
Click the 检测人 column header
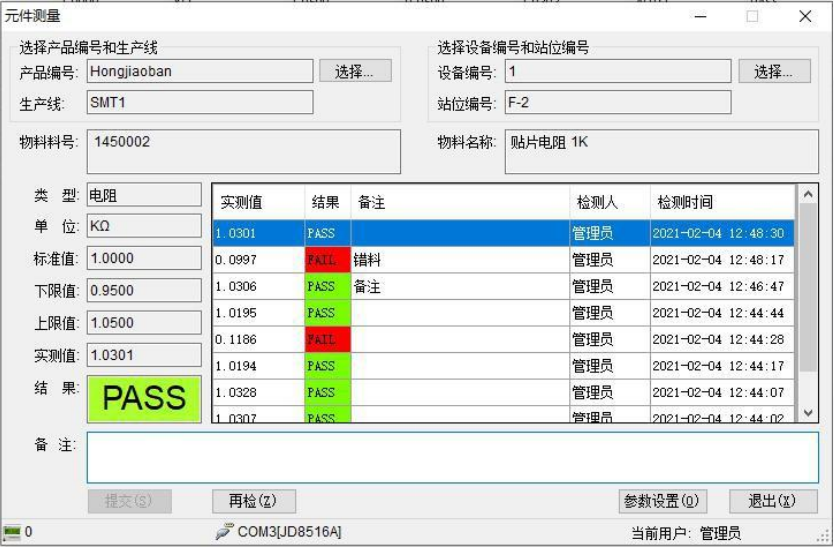click(609, 202)
